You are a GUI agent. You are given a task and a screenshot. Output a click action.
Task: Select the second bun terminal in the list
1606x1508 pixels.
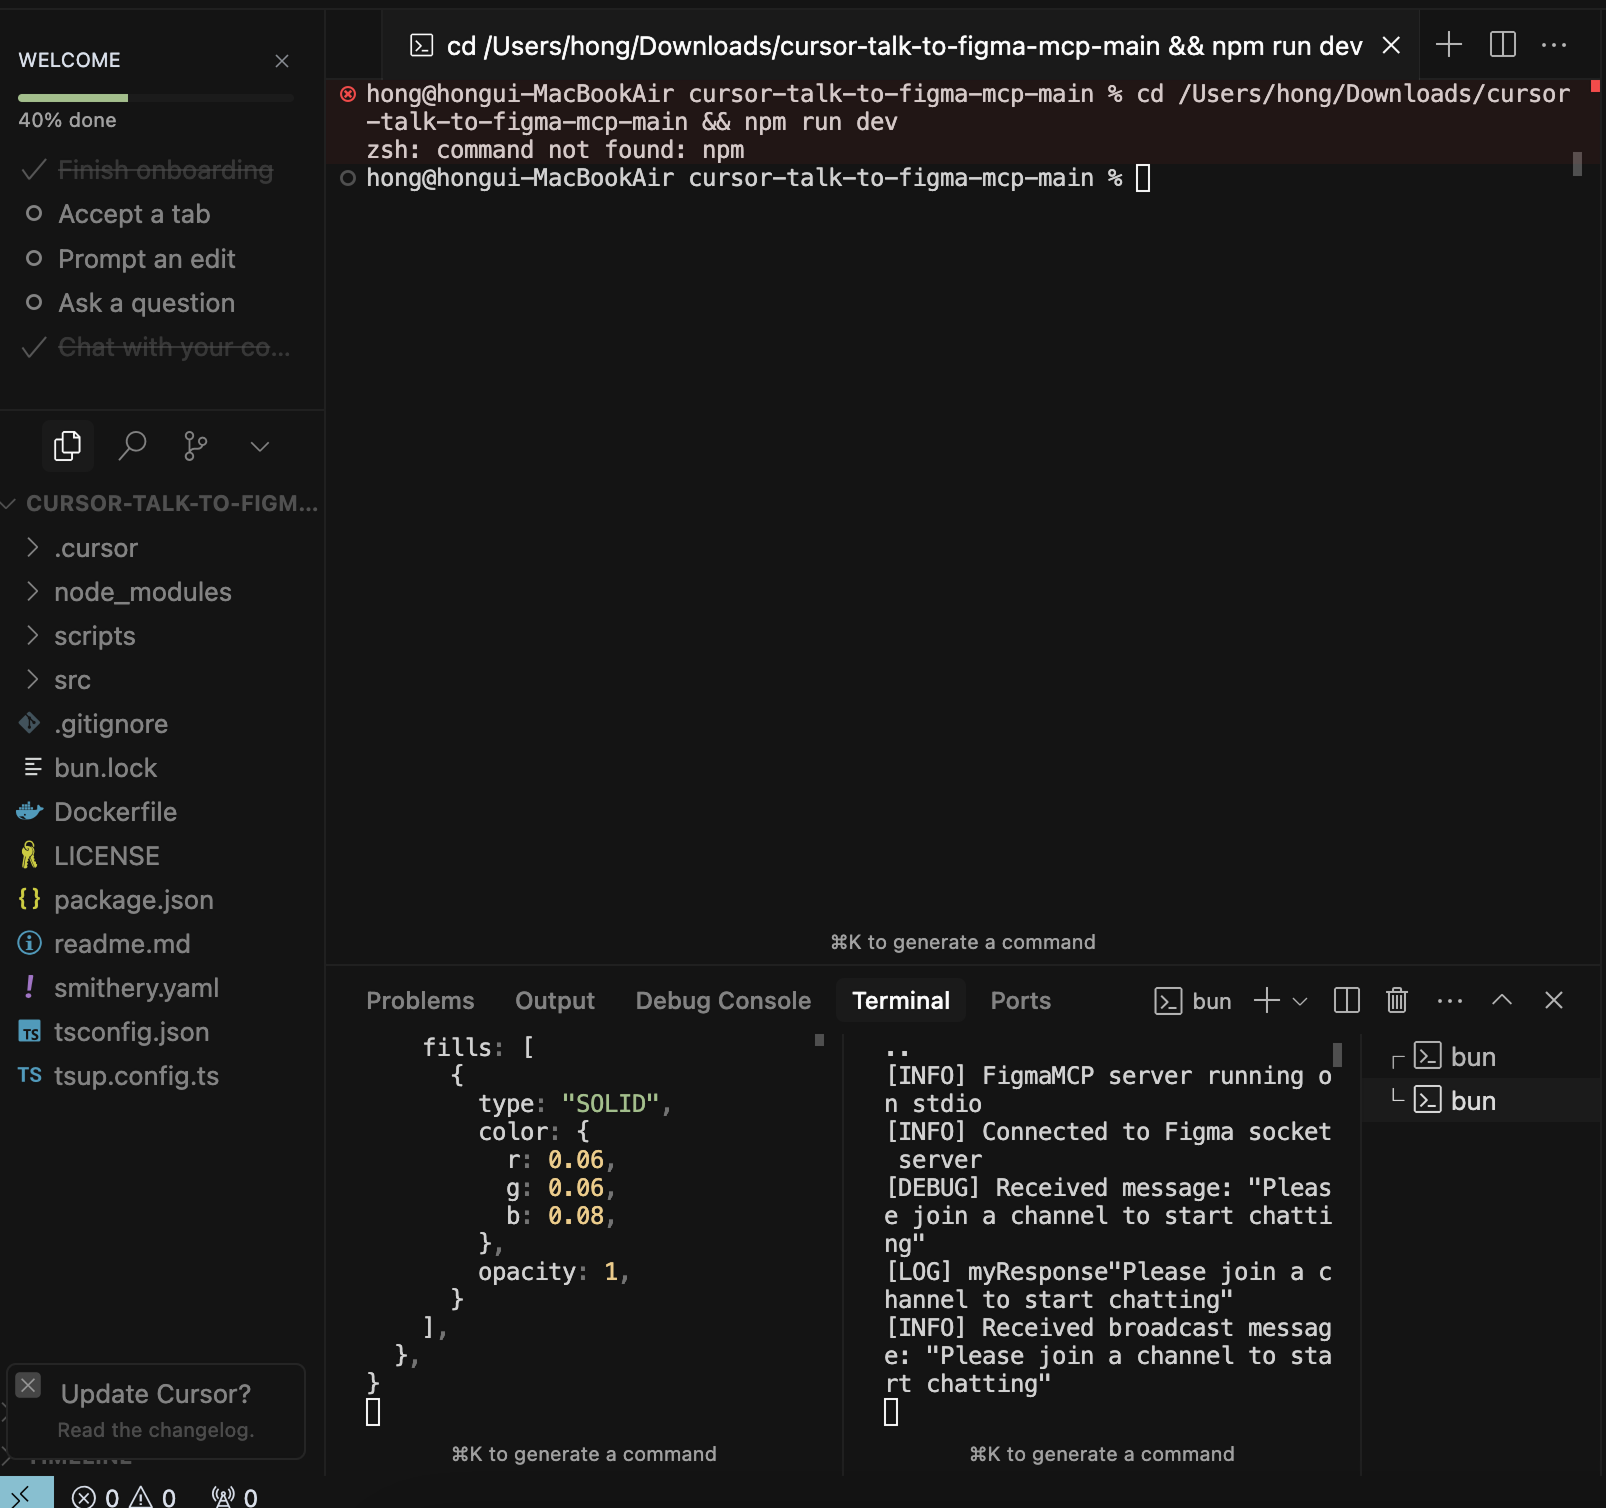click(1472, 1100)
